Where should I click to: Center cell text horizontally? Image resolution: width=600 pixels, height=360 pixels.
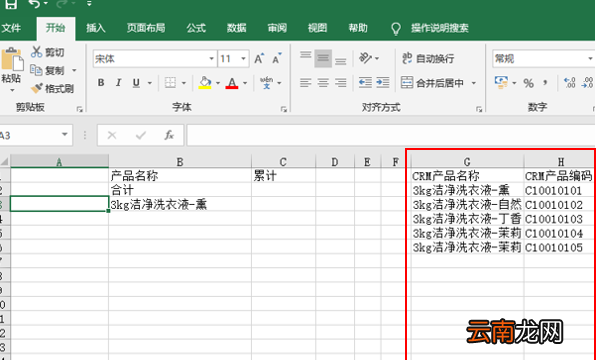[x=323, y=83]
